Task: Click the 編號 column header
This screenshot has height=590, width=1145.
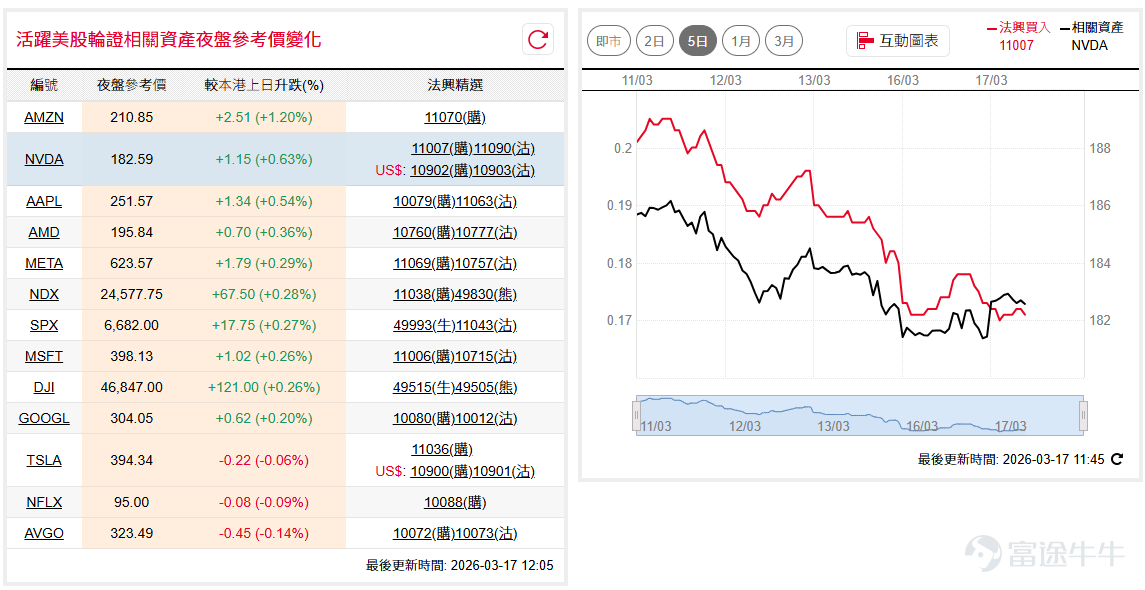Action: pyautogui.click(x=44, y=85)
